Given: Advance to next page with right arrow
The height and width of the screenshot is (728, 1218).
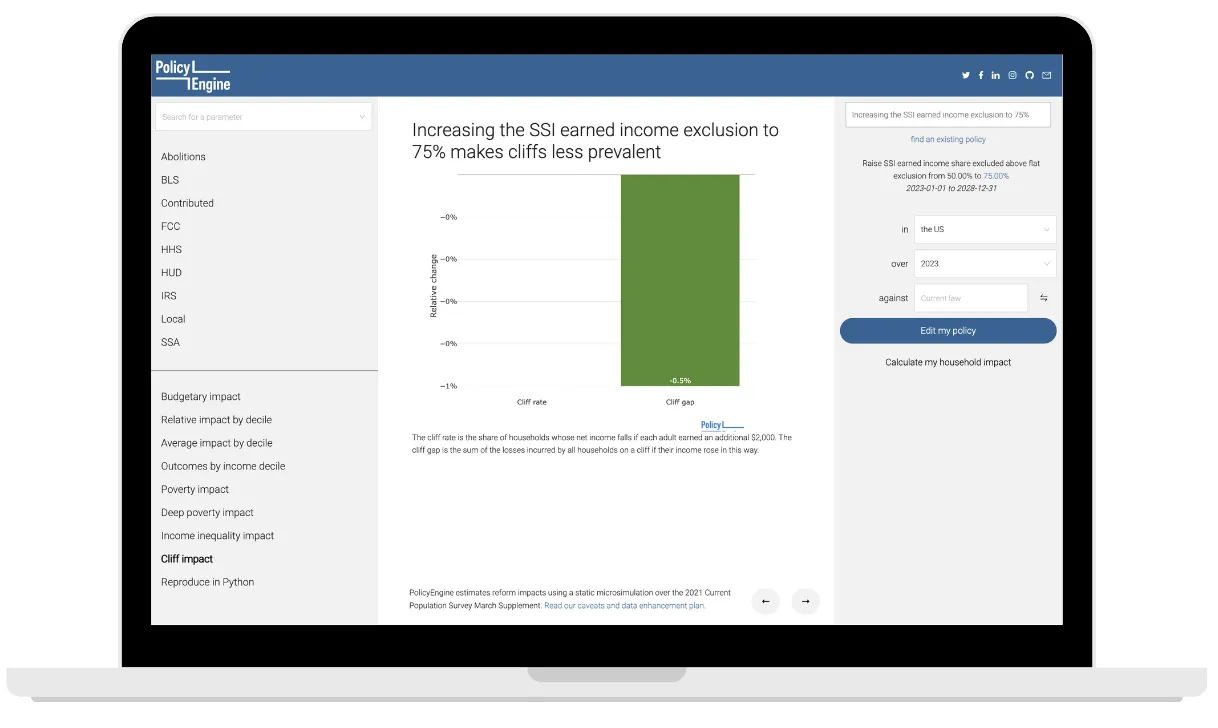Looking at the screenshot, I should [x=805, y=601].
